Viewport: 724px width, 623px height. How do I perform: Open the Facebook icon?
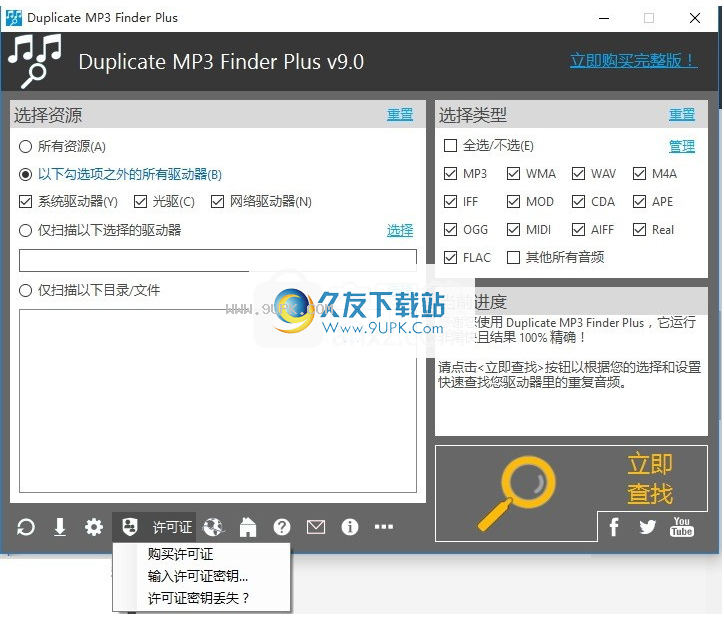614,527
